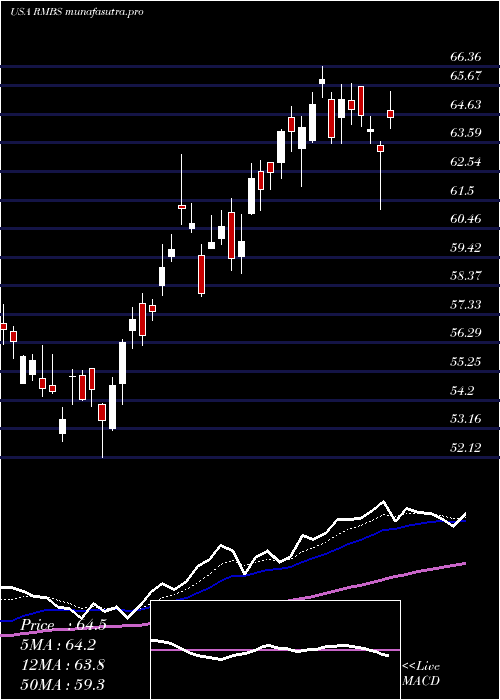Click the Price : 64.5 readout

pyautogui.click(x=63, y=625)
